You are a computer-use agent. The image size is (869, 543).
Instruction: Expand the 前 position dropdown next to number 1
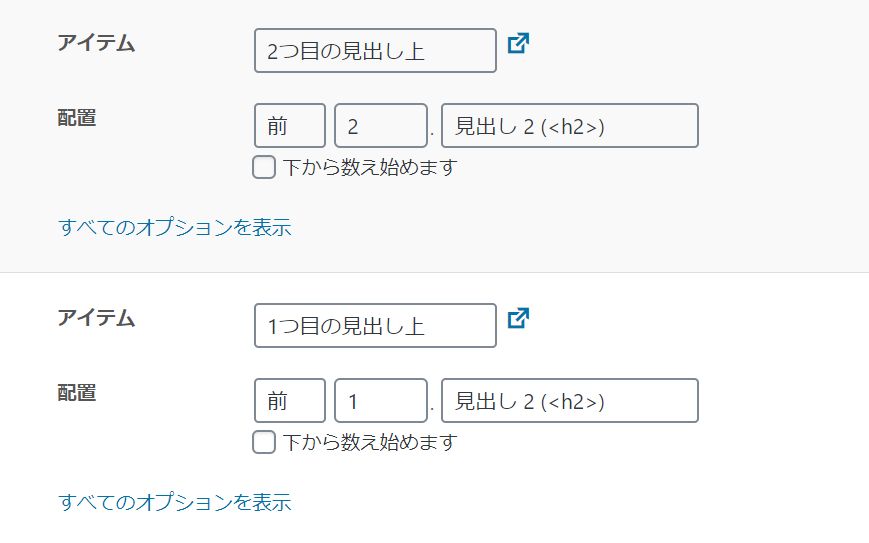tap(290, 401)
